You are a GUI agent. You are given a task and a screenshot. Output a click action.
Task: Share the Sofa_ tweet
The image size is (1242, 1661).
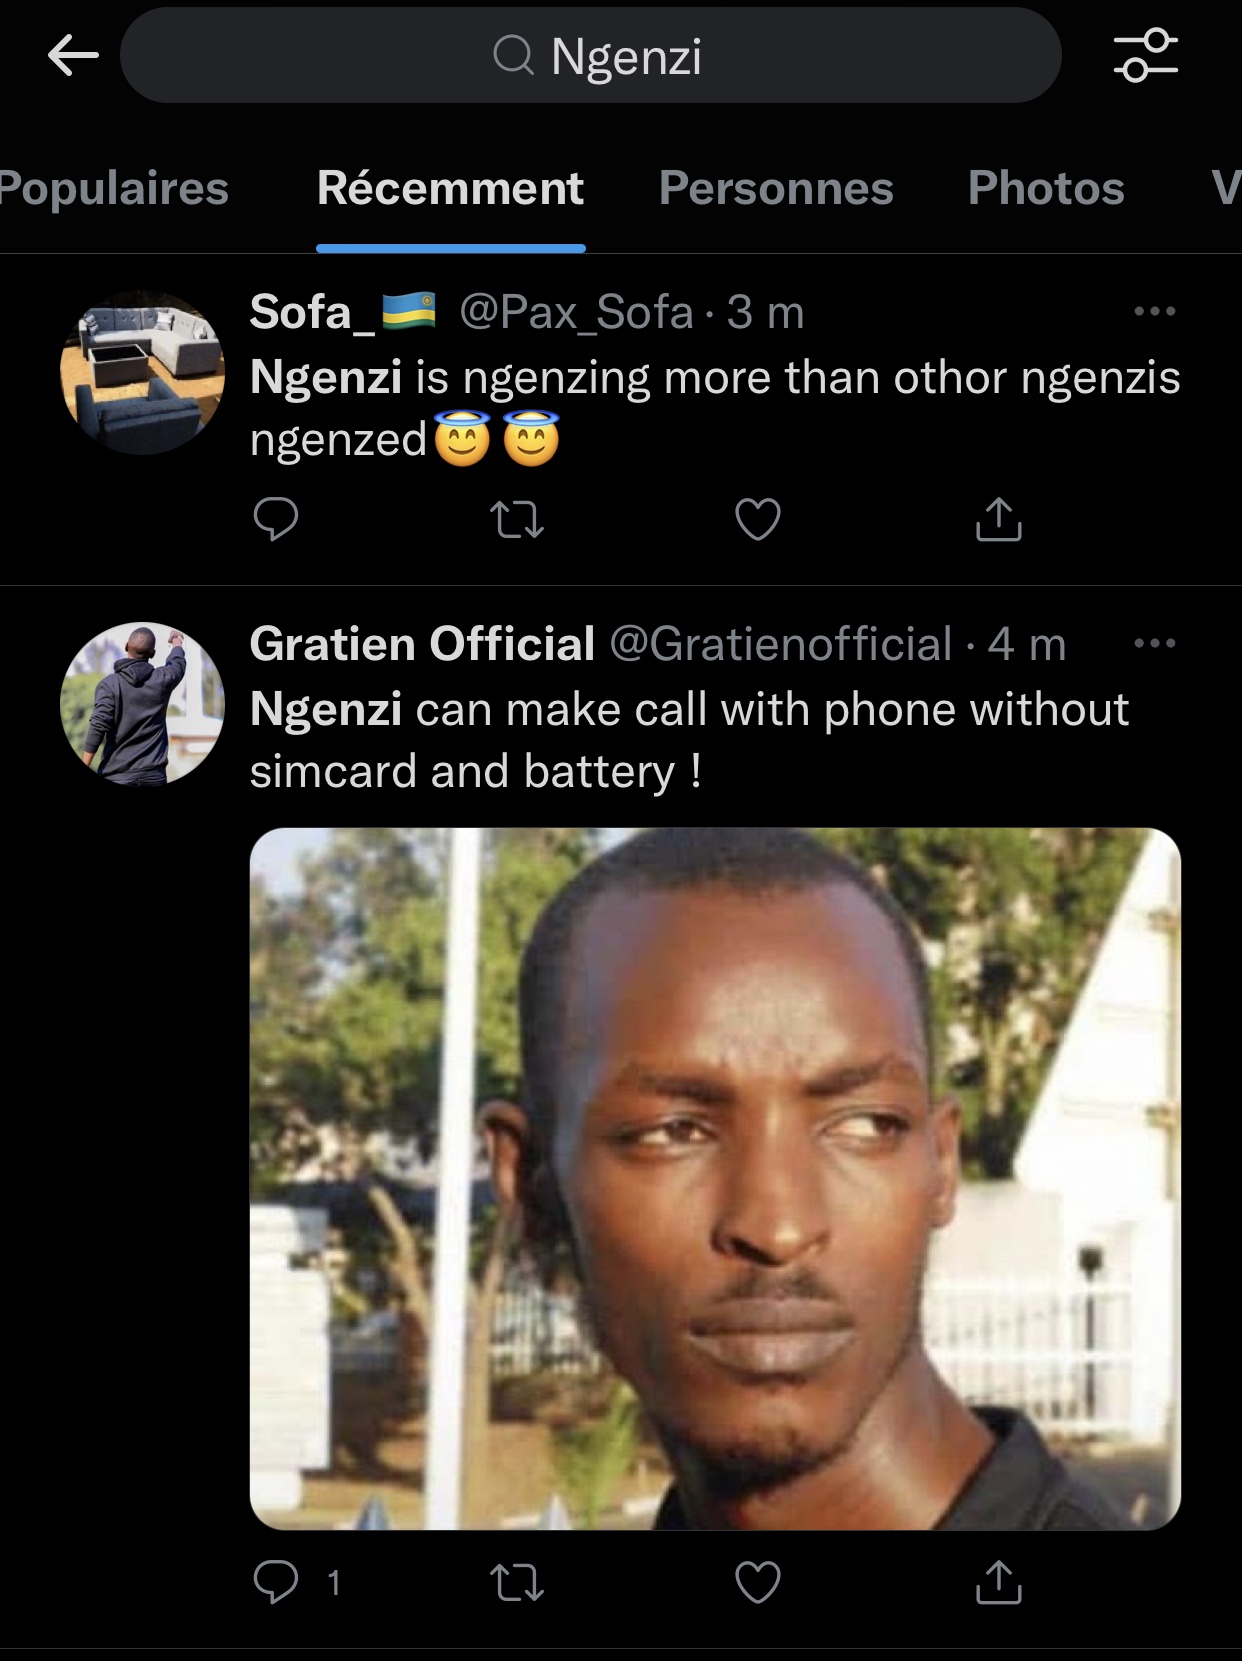click(998, 519)
